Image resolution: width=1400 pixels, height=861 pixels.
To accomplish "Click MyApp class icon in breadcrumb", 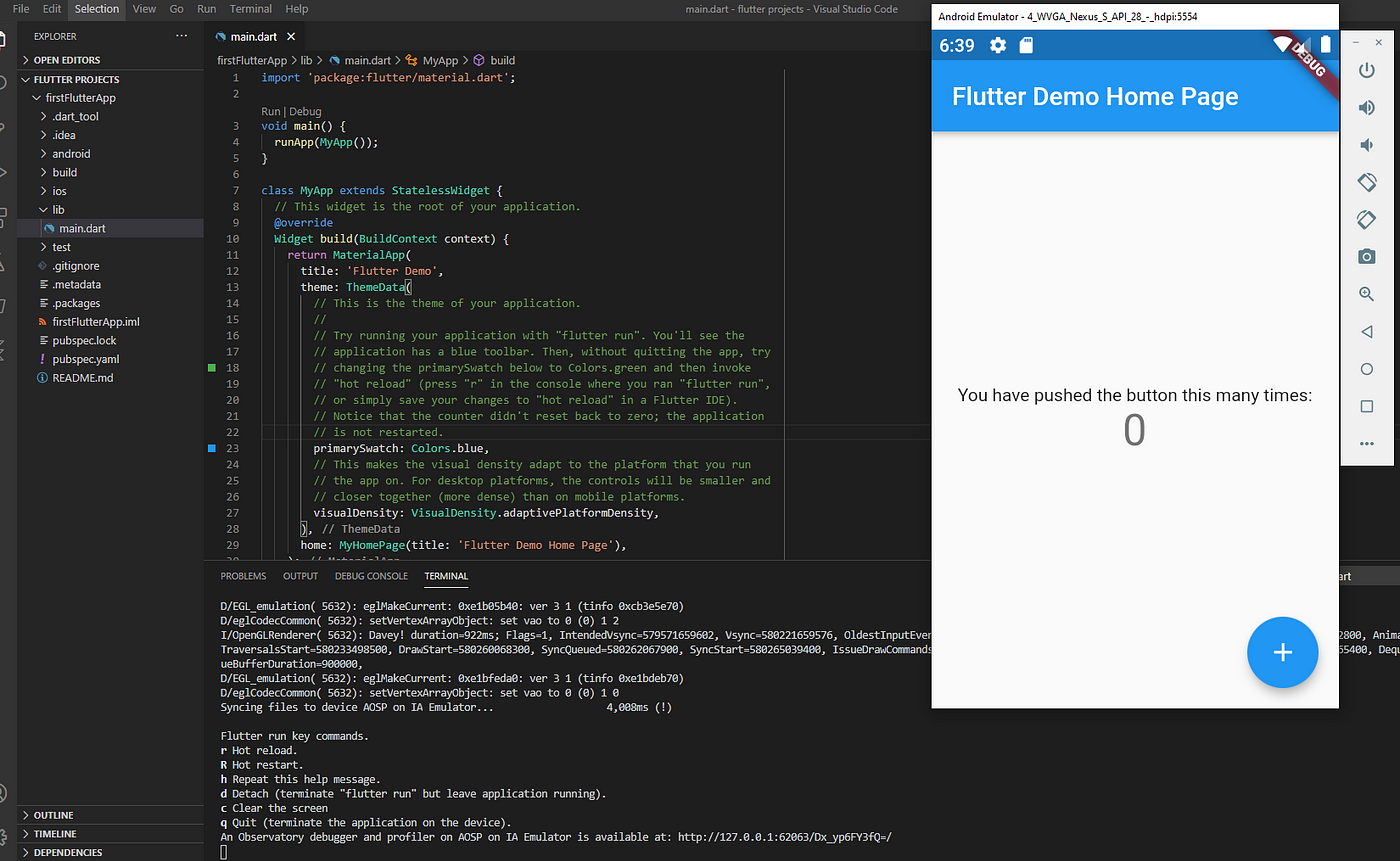I will click(411, 60).
